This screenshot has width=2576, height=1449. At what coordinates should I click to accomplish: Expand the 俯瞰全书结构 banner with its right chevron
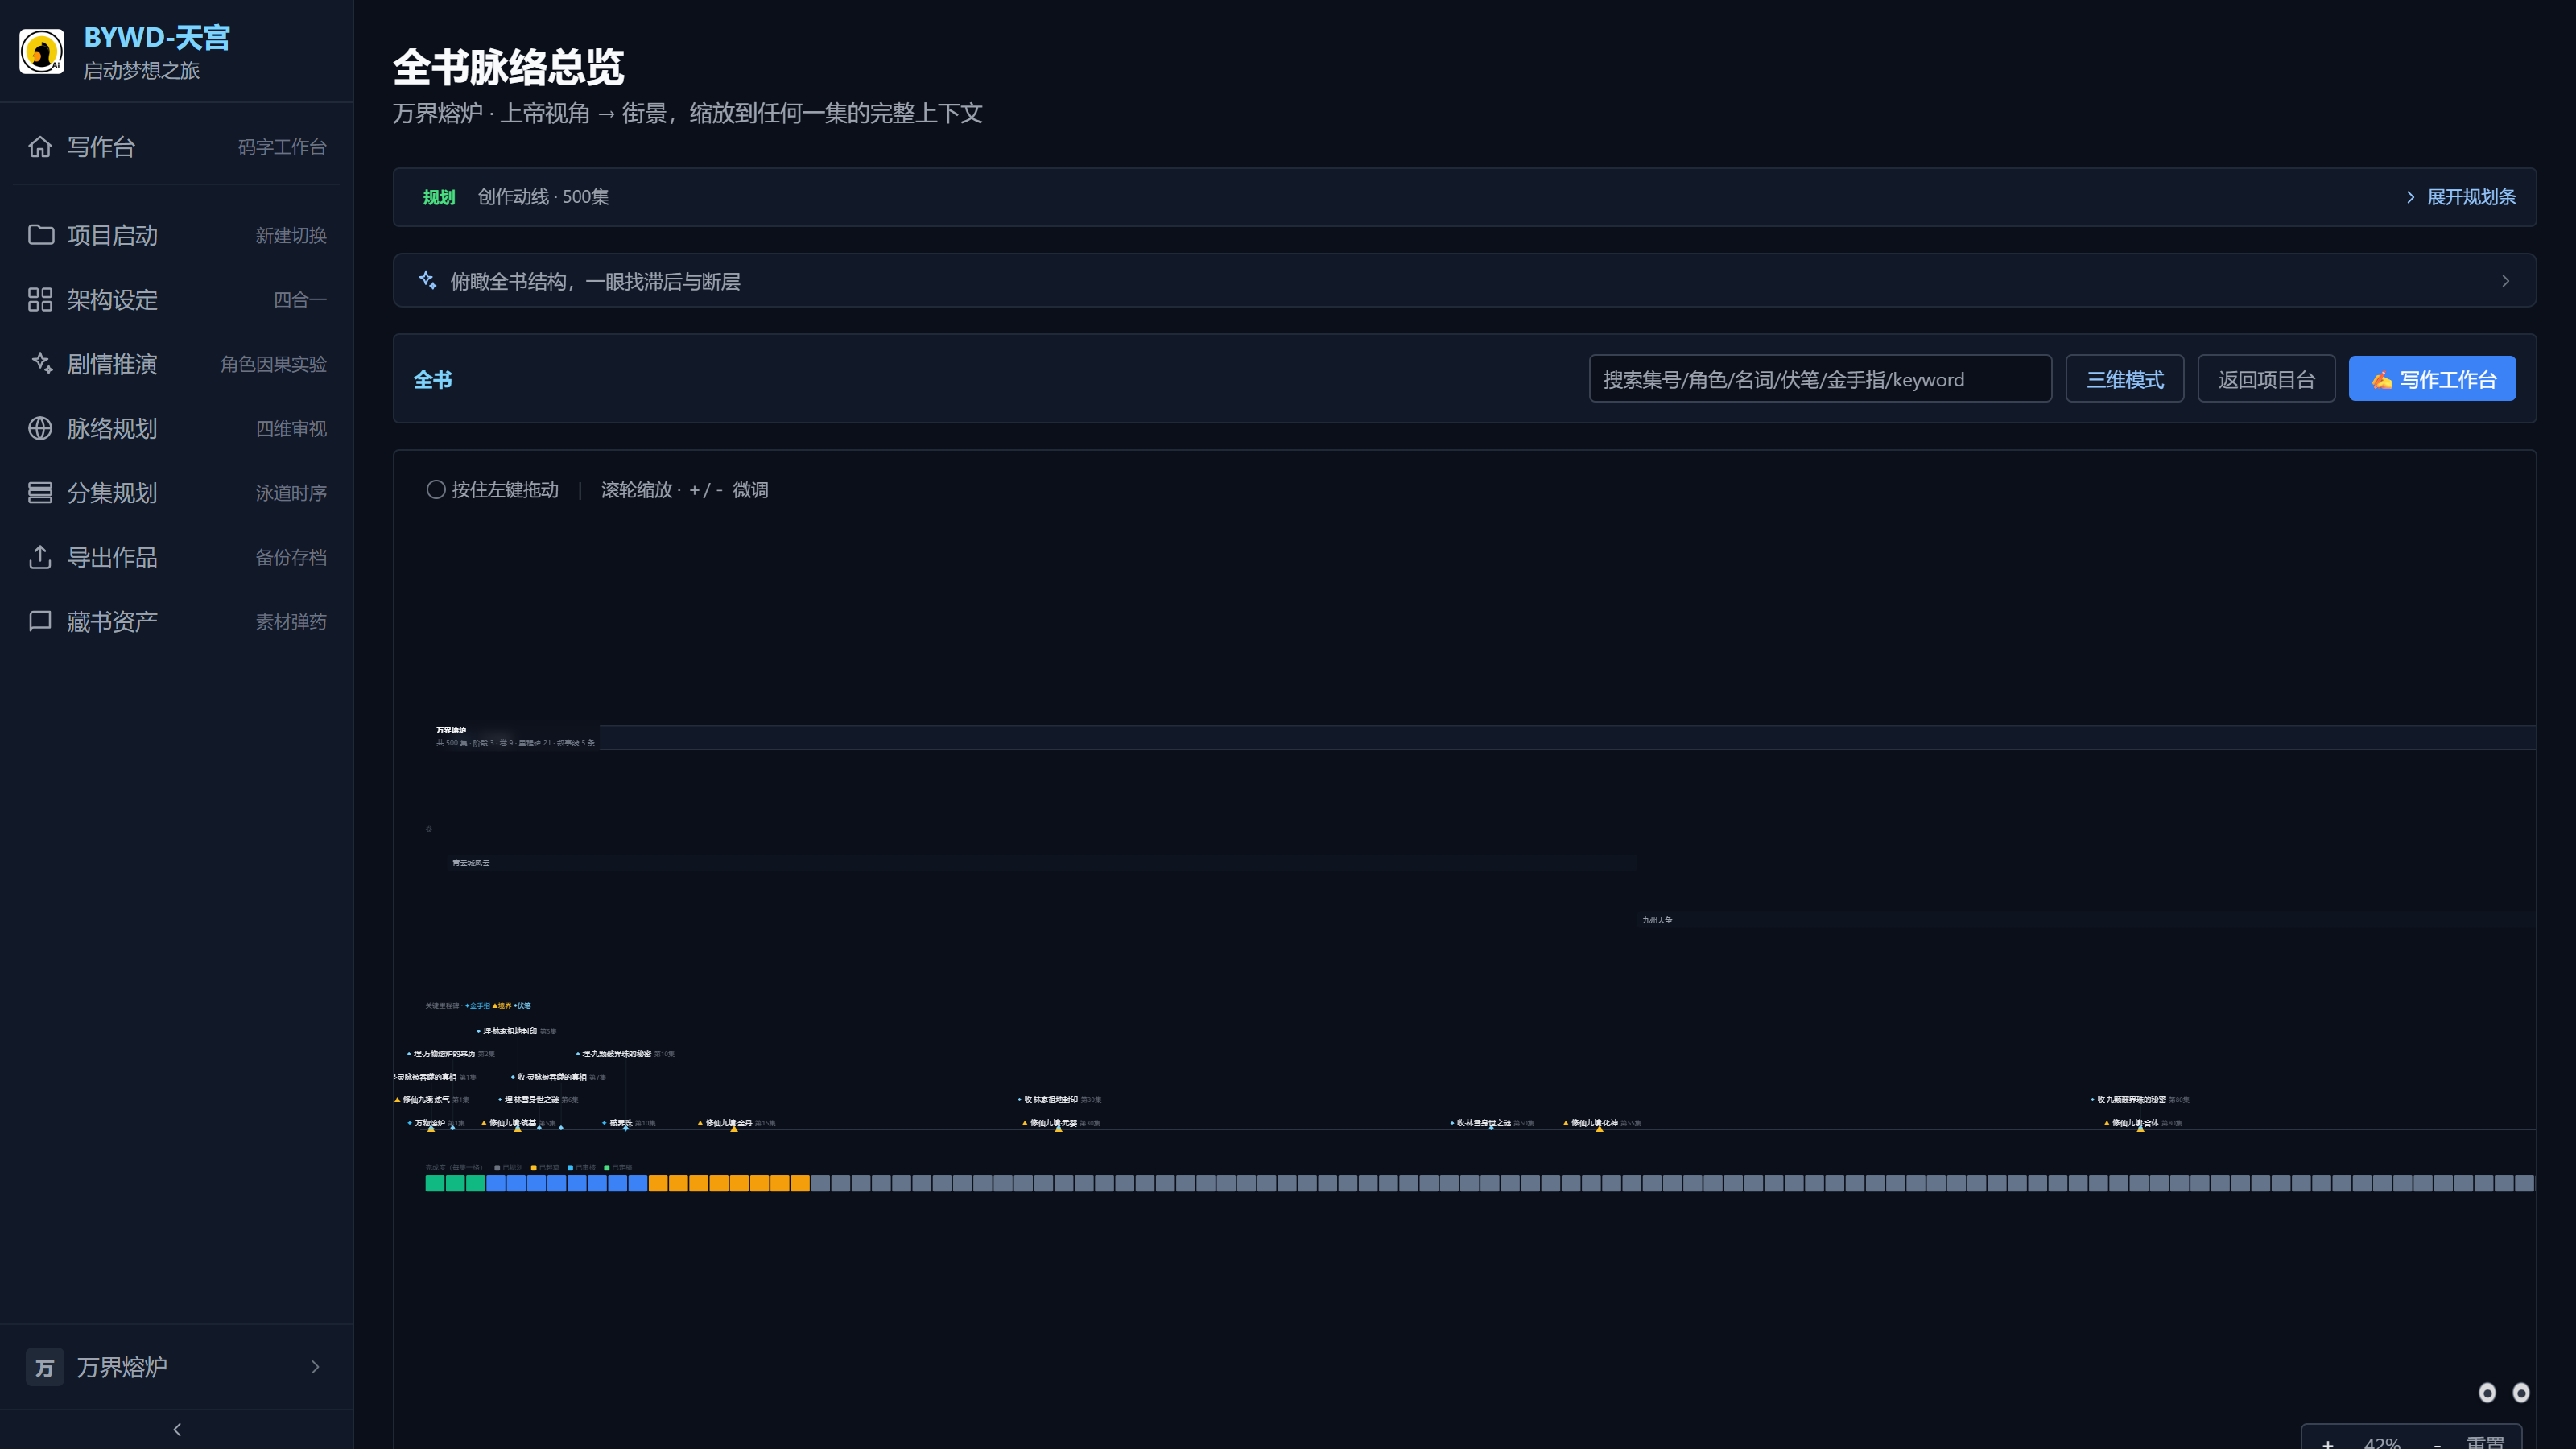pos(2505,281)
